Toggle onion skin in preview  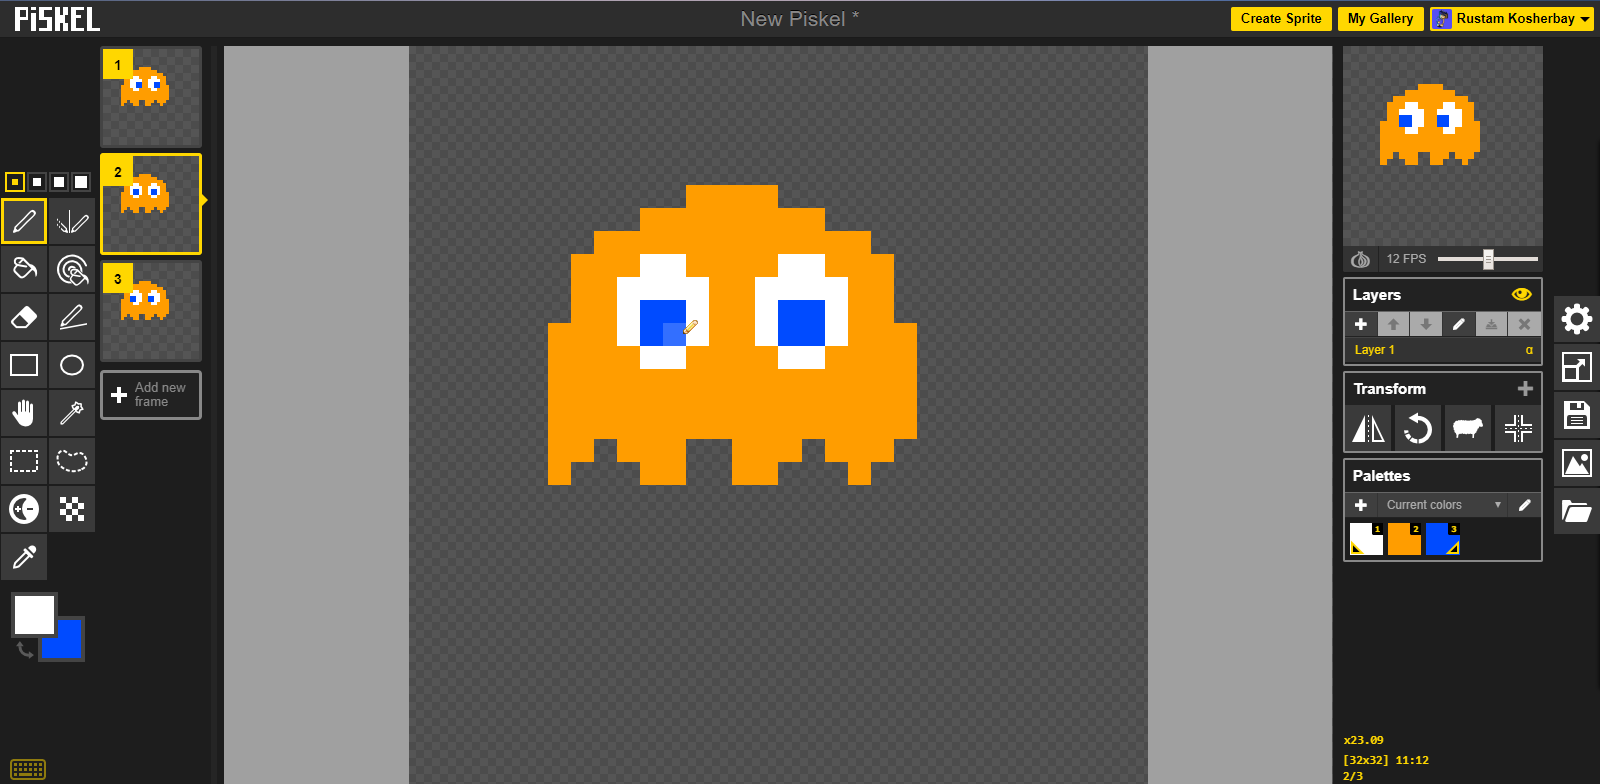pos(1360,259)
